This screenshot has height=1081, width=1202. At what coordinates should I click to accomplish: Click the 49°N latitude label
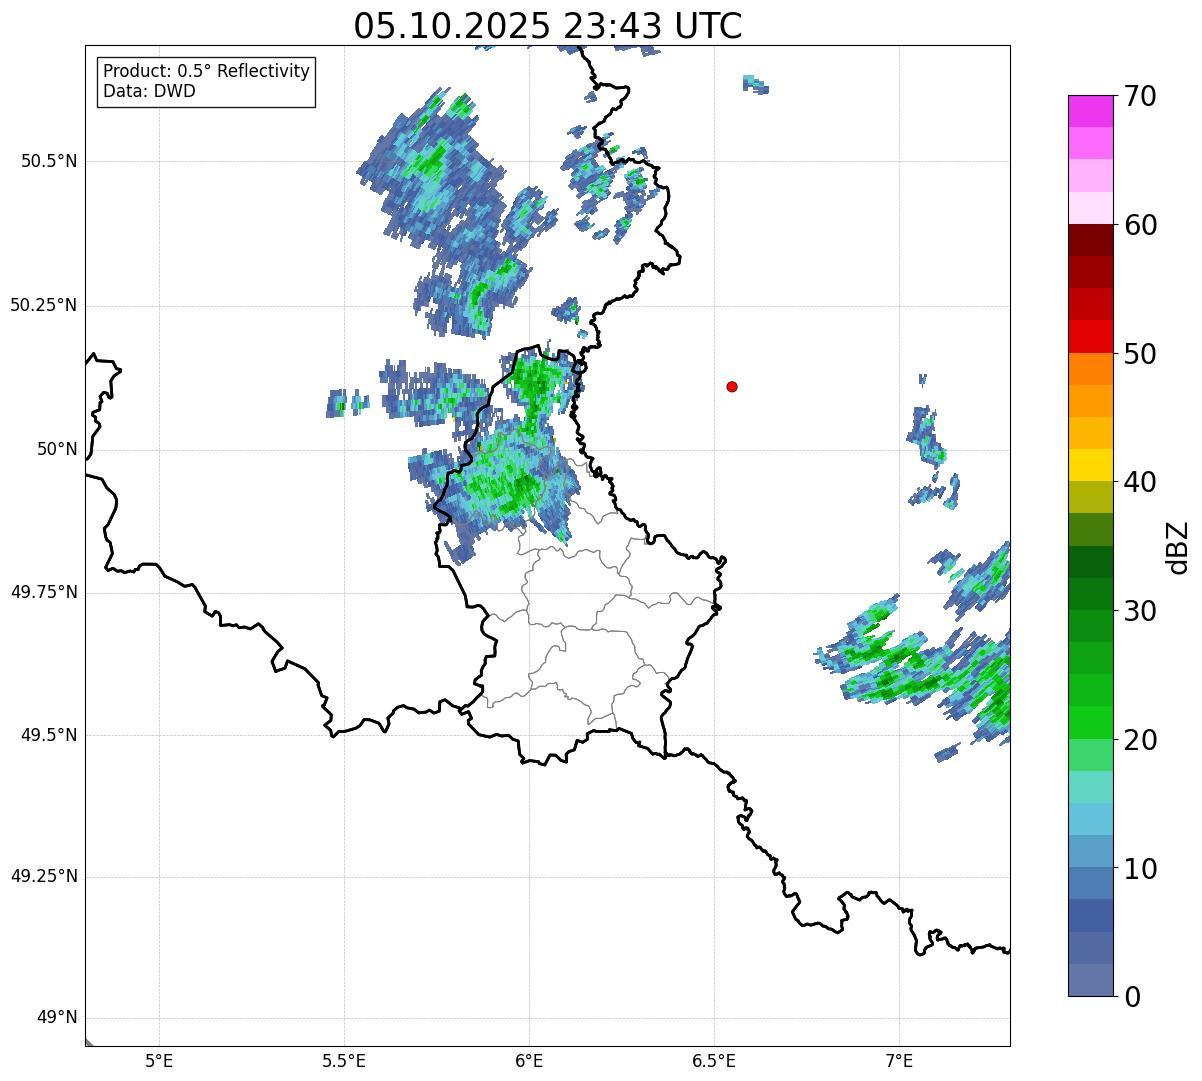(57, 1018)
